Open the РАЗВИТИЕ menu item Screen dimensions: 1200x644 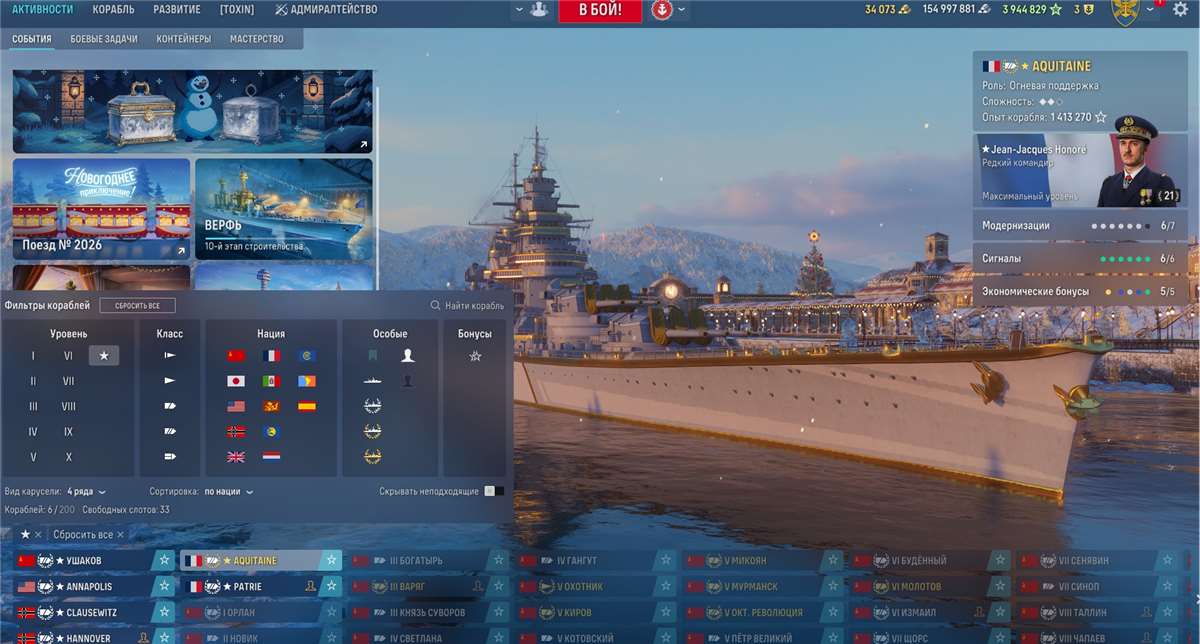coord(177,9)
